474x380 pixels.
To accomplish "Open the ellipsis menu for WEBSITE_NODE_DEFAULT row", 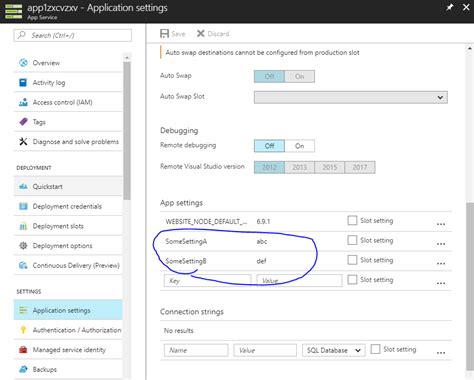I will pyautogui.click(x=441, y=224).
